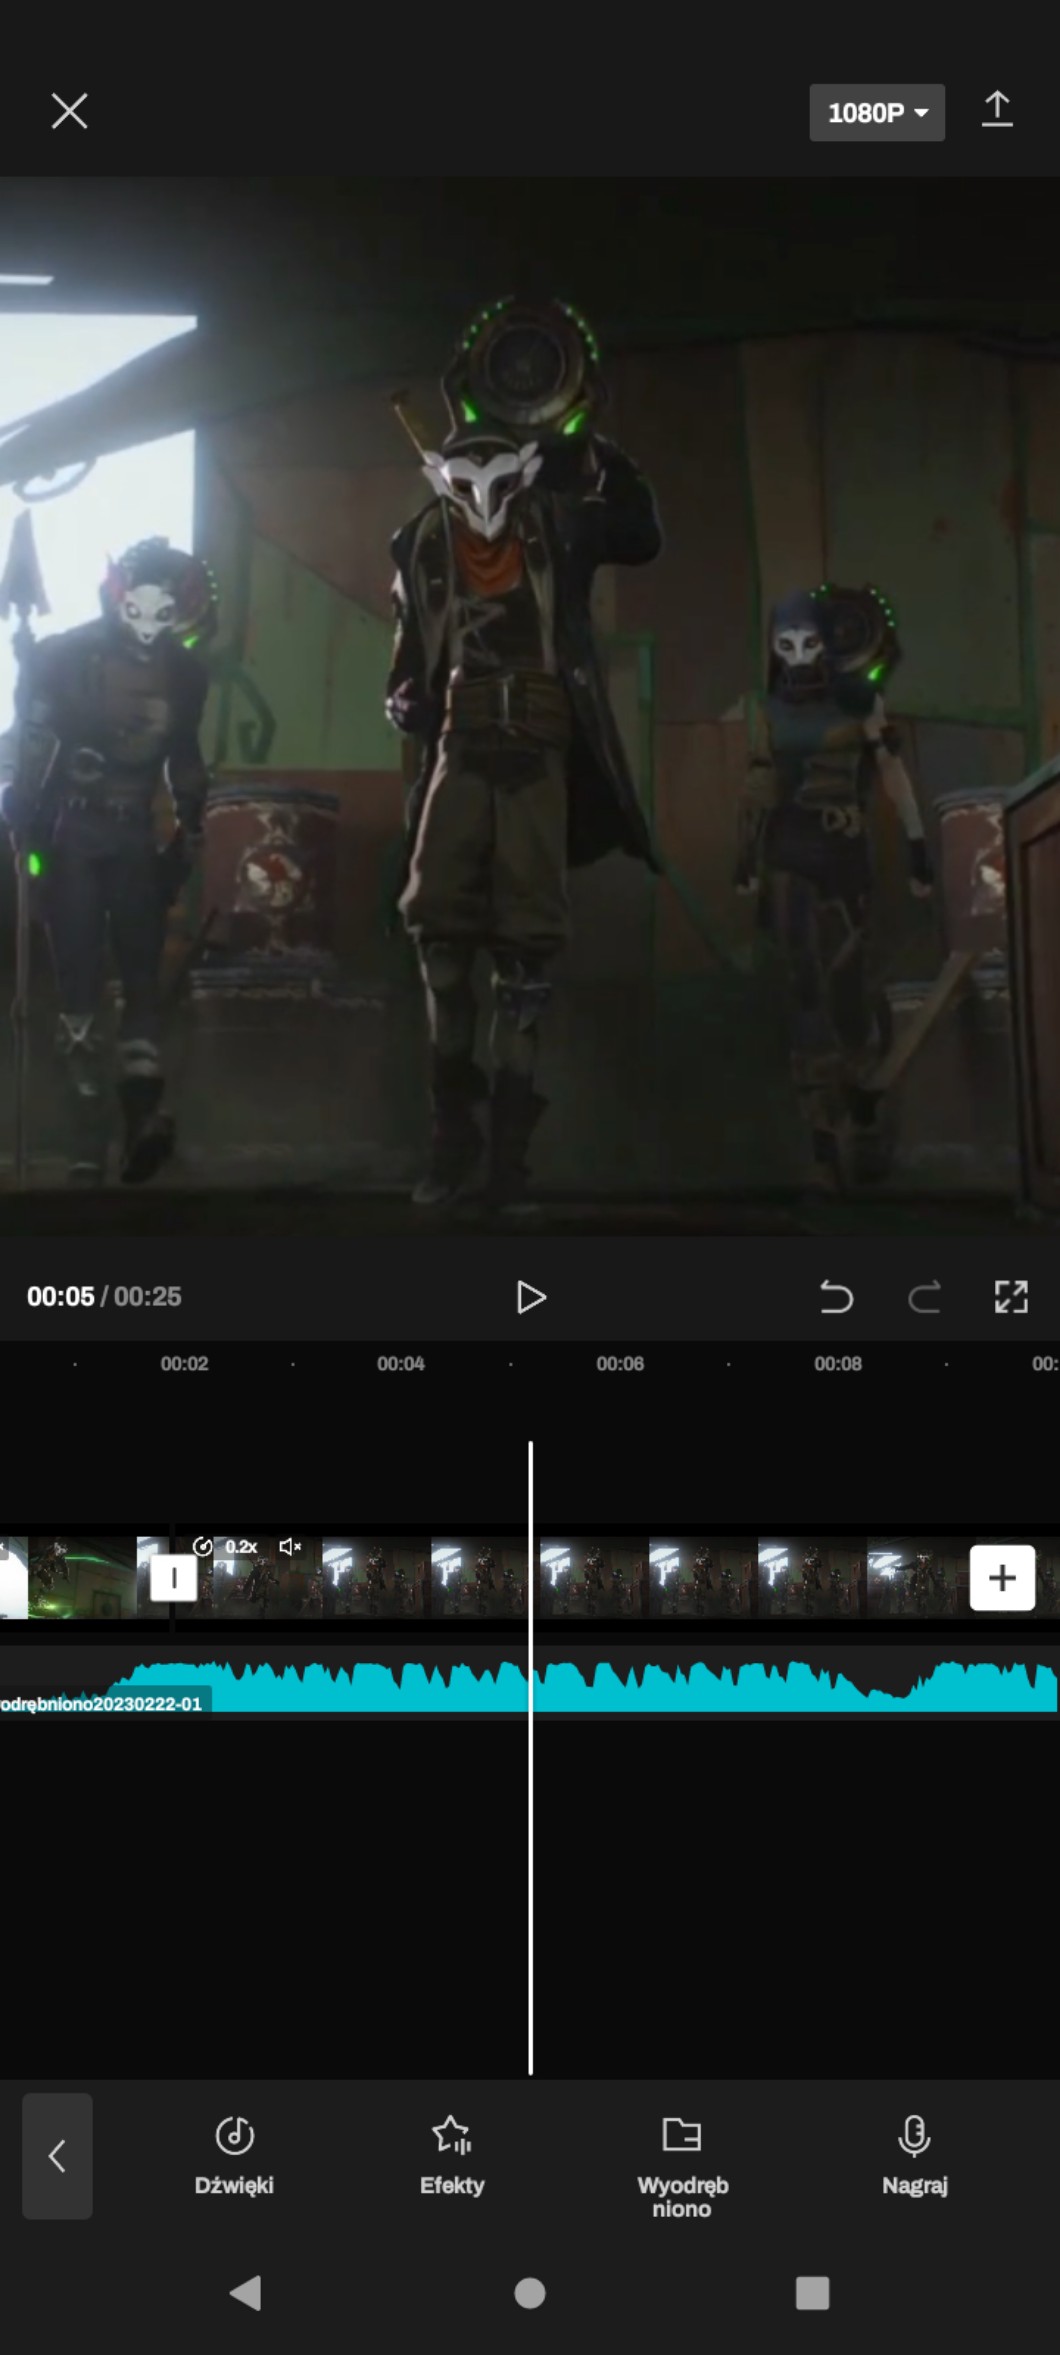Open the 1080P resolution dropdown
The height and width of the screenshot is (2355, 1060).
click(876, 113)
